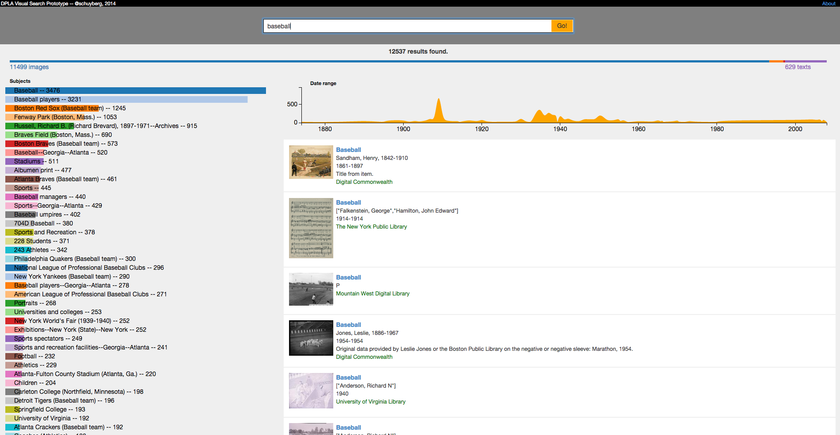Select Sports--Georgia--Atlanta -- 429 subject
This screenshot has height=435, width=840.
[54, 206]
